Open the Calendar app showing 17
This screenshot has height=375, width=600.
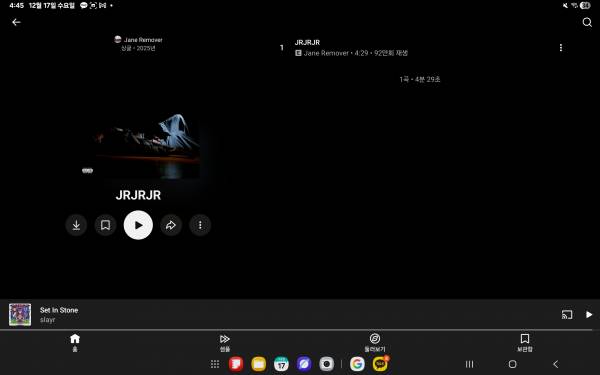[281, 364]
